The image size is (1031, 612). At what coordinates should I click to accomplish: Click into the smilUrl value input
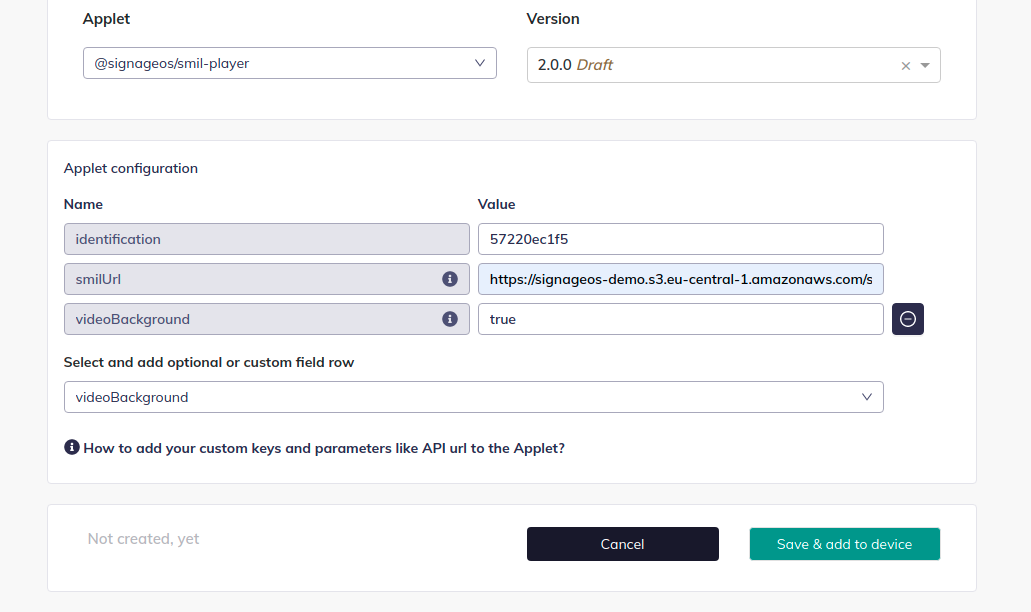[680, 279]
